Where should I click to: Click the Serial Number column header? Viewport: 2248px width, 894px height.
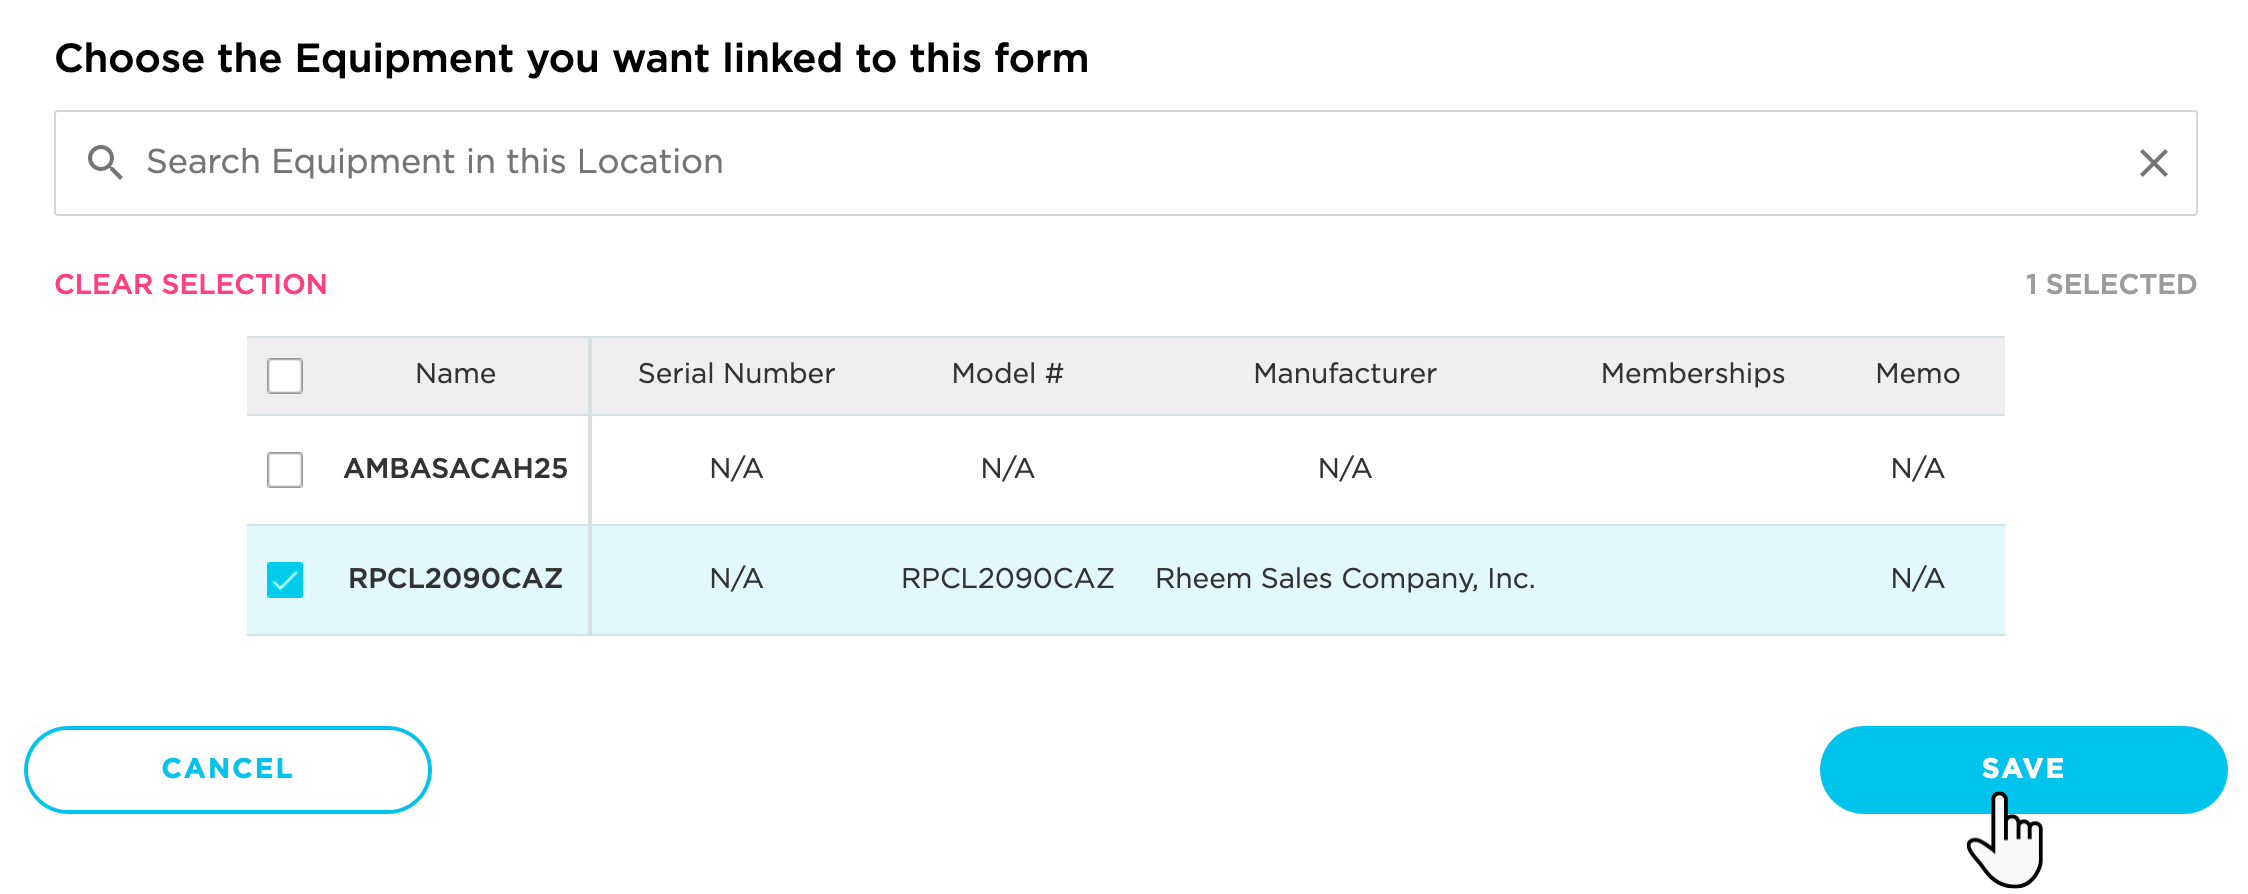tap(736, 374)
